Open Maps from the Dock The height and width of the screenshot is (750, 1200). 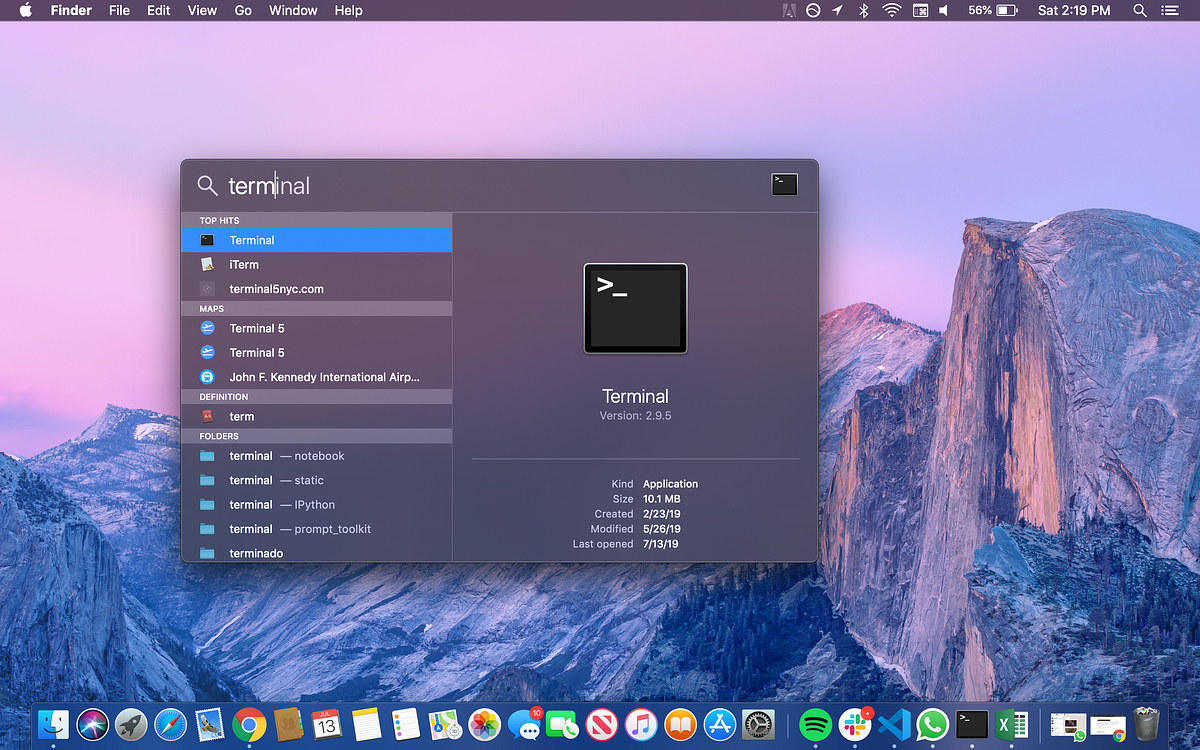pyautogui.click(x=444, y=724)
